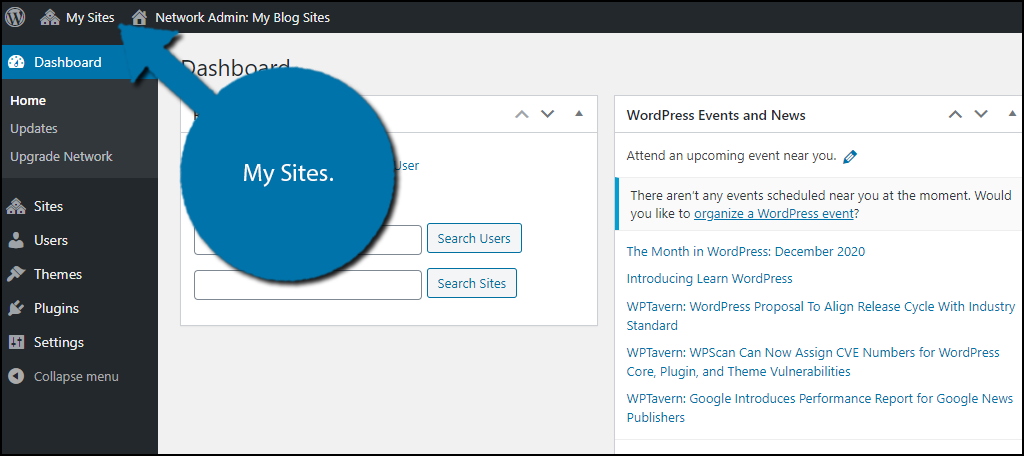Viewport: 1024px width, 456px height.
Task: Click 'Attend an upcoming event near you.'
Action: pos(731,156)
